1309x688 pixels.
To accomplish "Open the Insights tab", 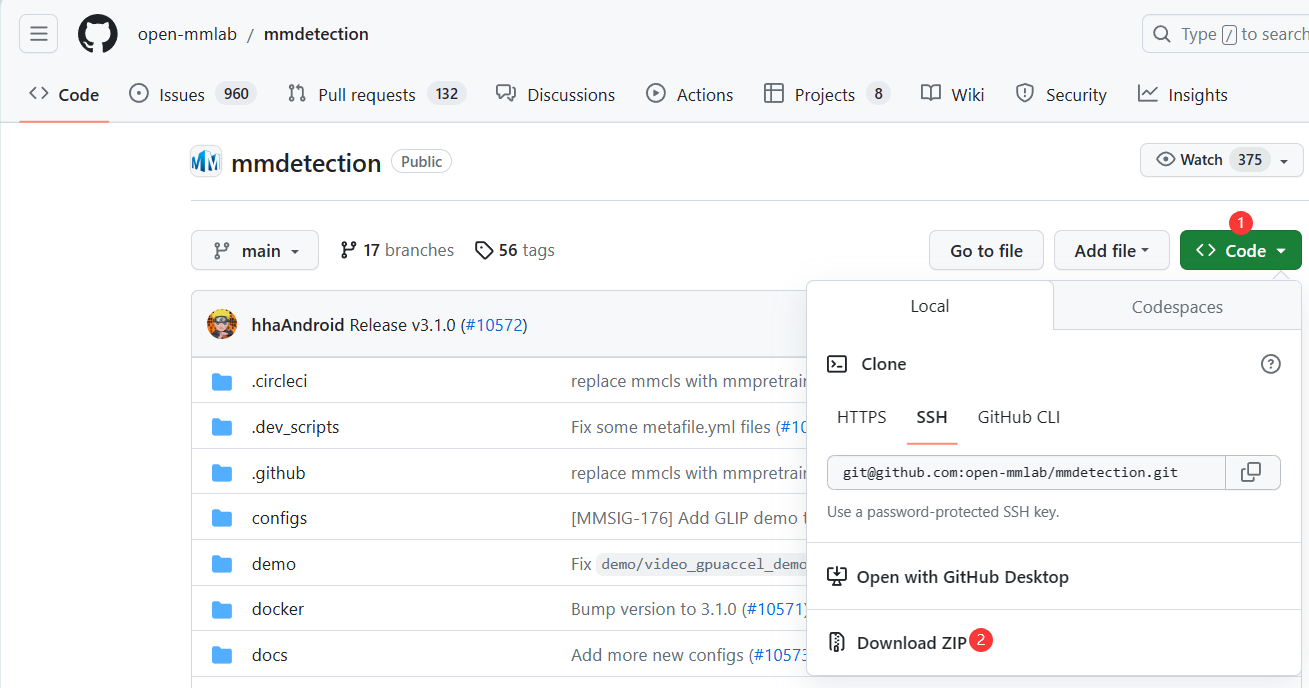I will pyautogui.click(x=1183, y=94).
